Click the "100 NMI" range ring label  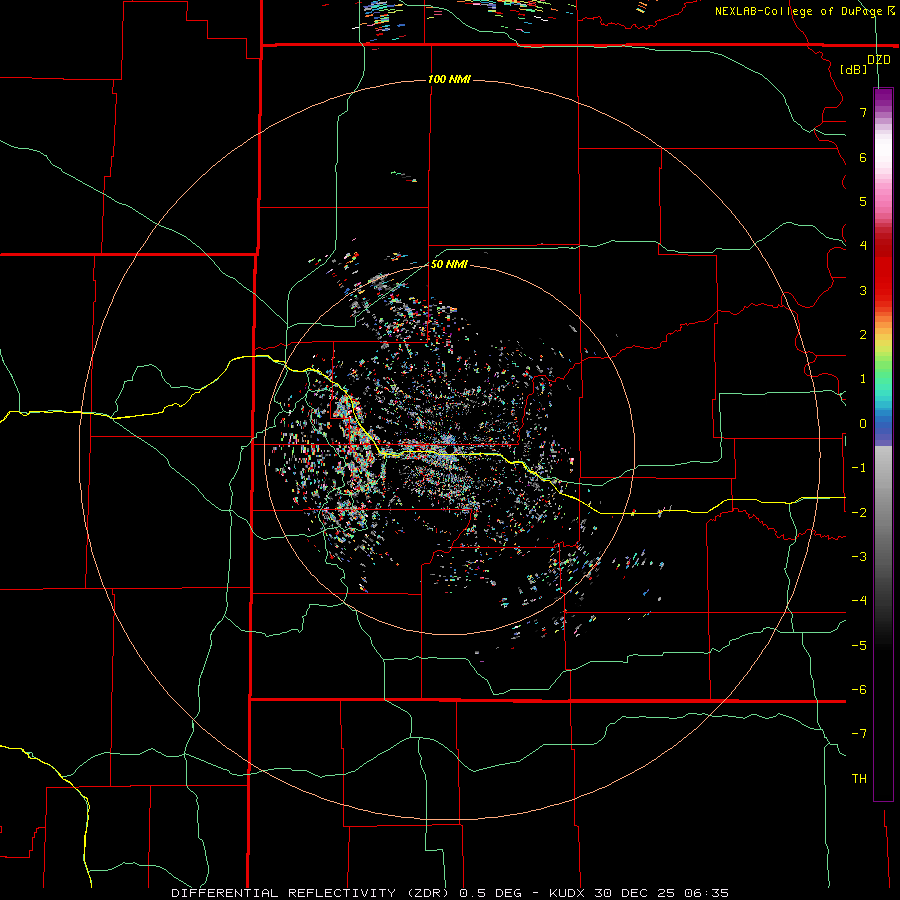tap(449, 79)
